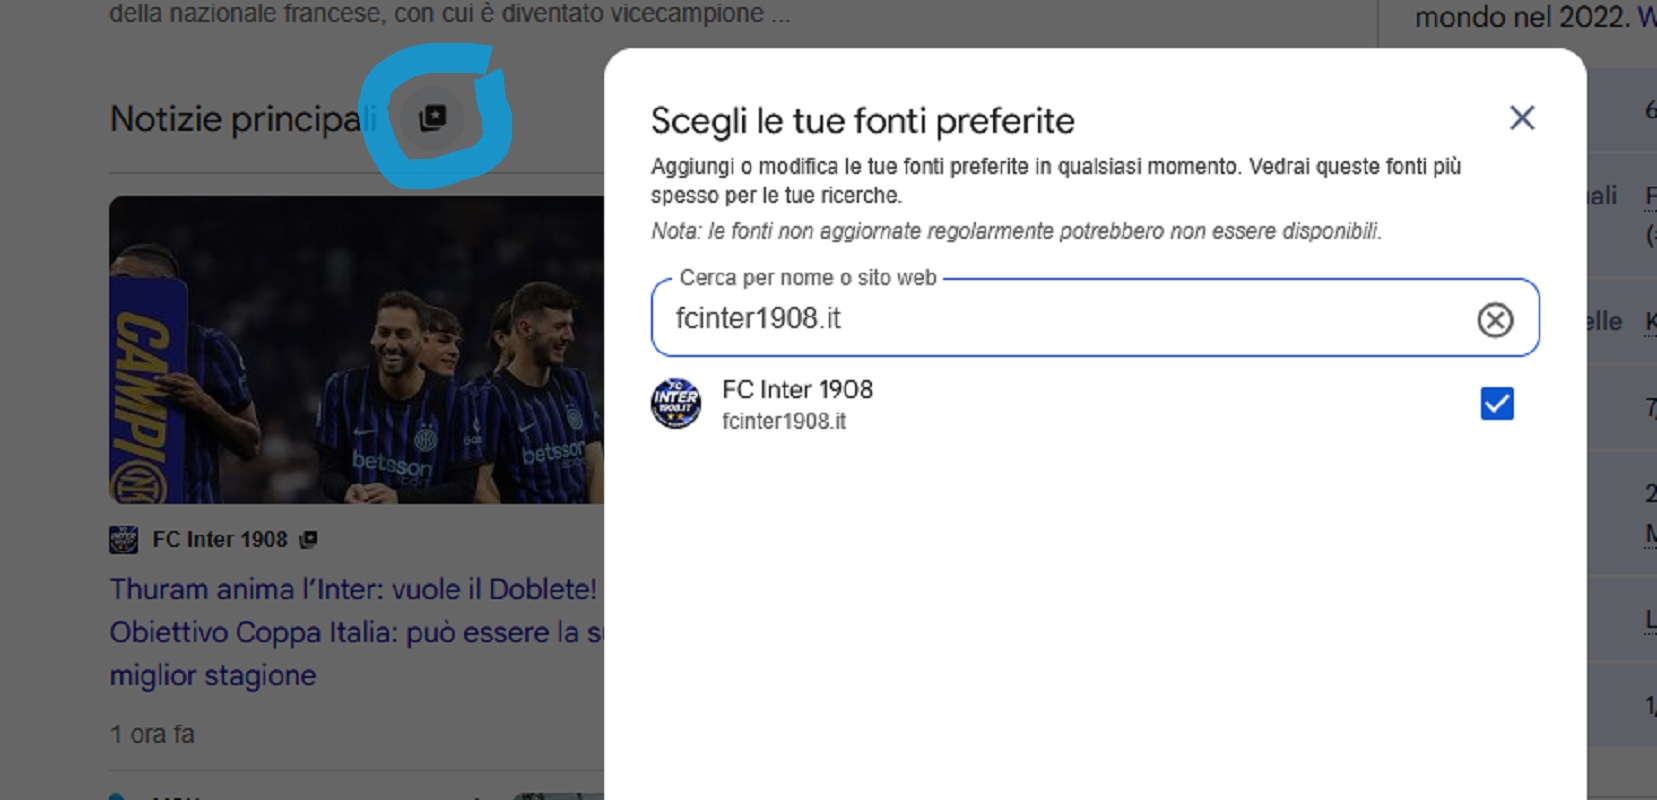
Task: Click FC Inter 1908 source name below photo
Action: [220, 539]
